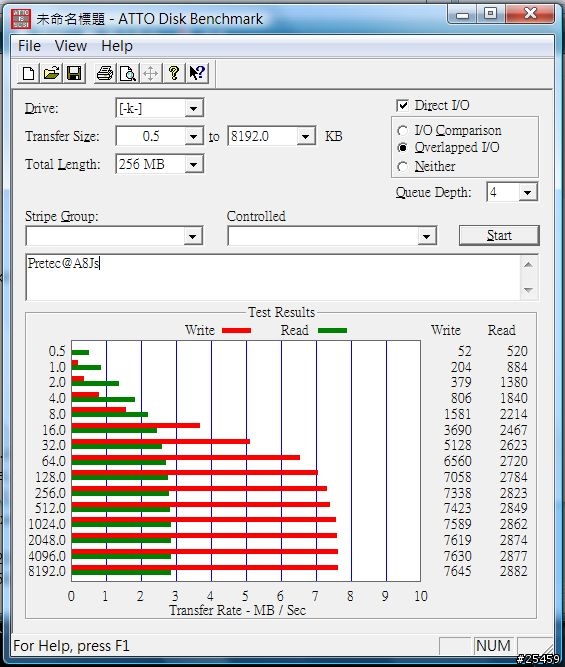
Task: Print results using the printer icon
Action: point(105,73)
